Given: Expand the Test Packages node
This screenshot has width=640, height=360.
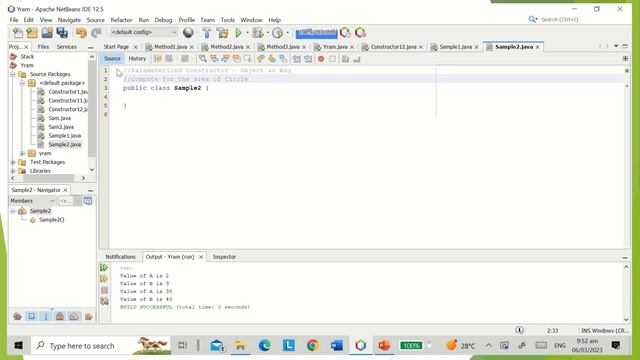Looking at the screenshot, I should (13, 162).
